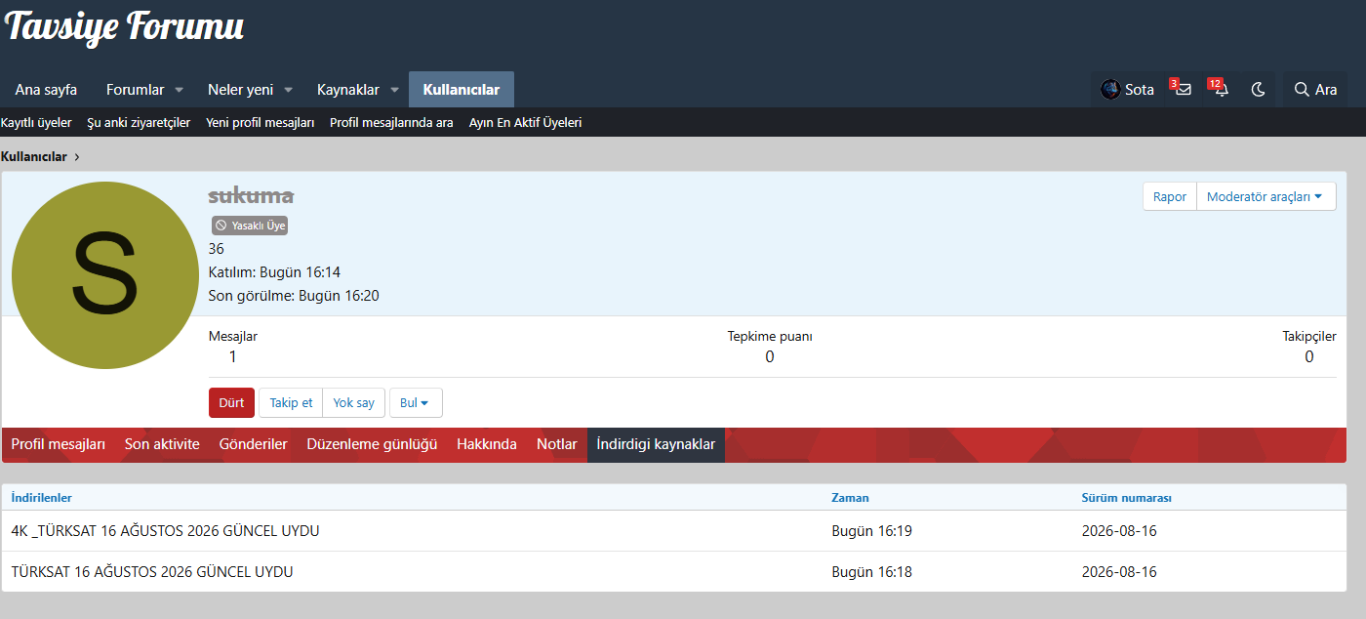Go to Ana sayfa

click(x=46, y=89)
